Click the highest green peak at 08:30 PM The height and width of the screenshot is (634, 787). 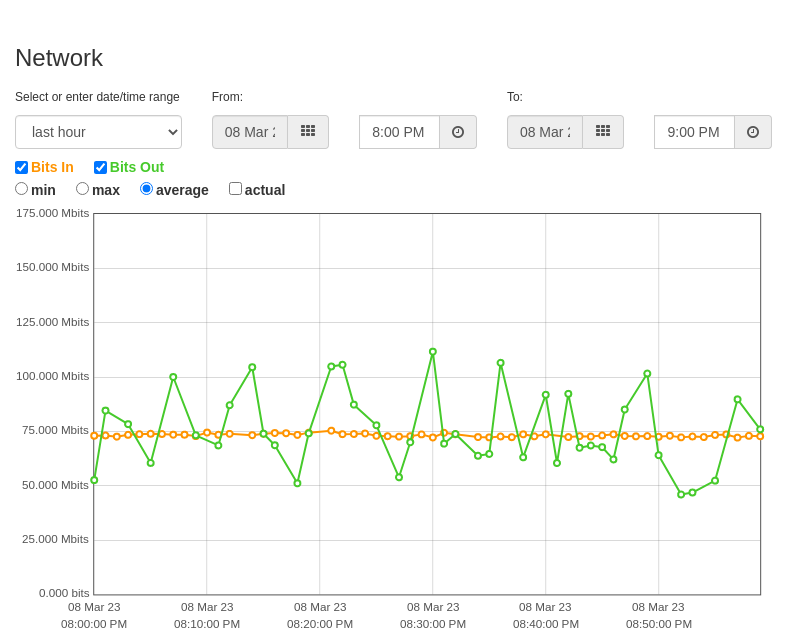(433, 352)
